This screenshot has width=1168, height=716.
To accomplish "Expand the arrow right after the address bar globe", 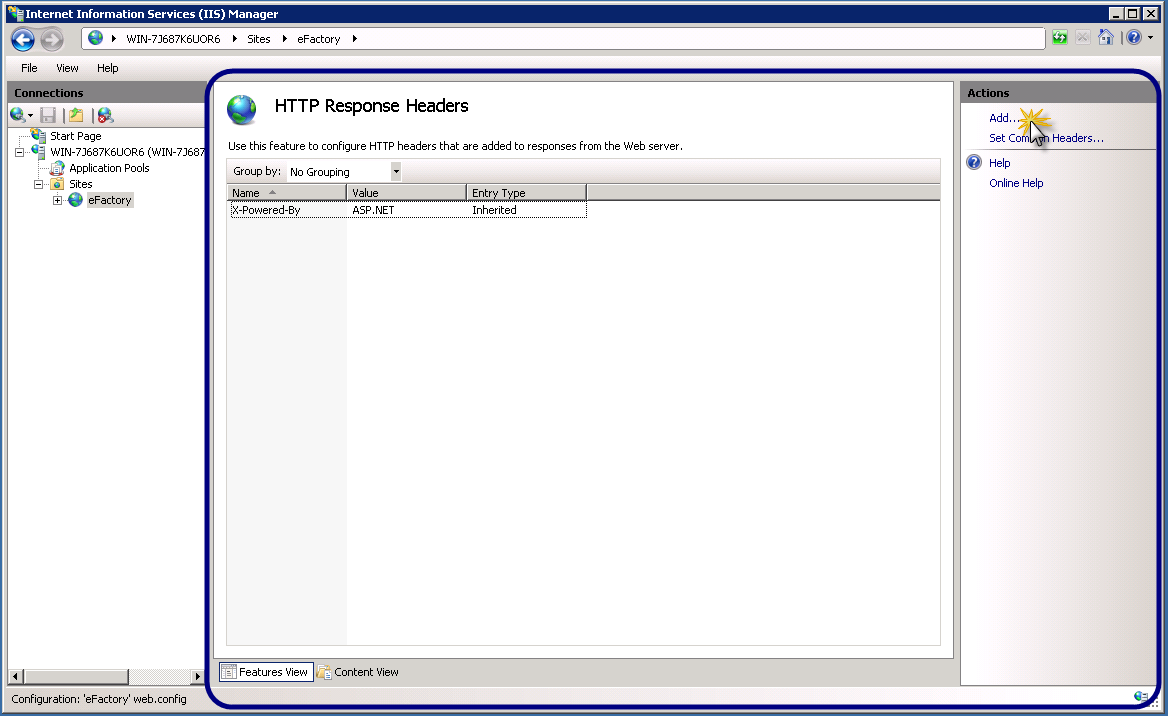I will click(114, 39).
